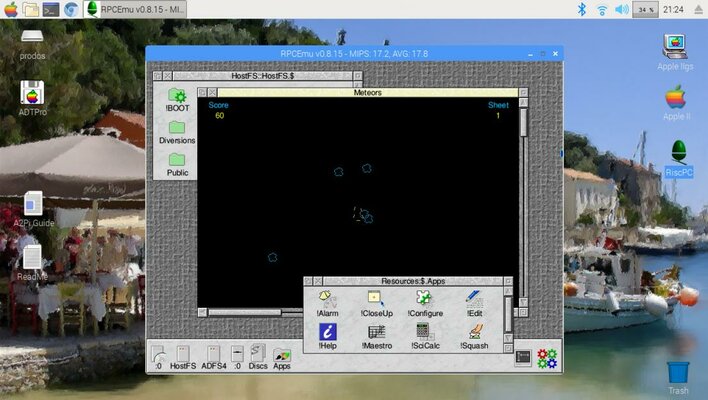Open the A2Pi Guide desktop document
708x400 pixels.
[x=33, y=209]
